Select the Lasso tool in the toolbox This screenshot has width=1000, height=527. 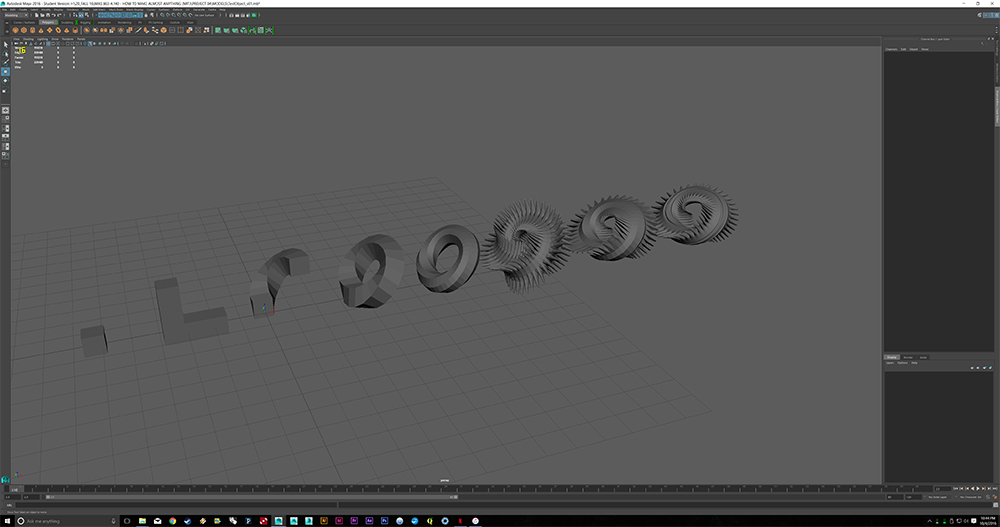coord(6,54)
